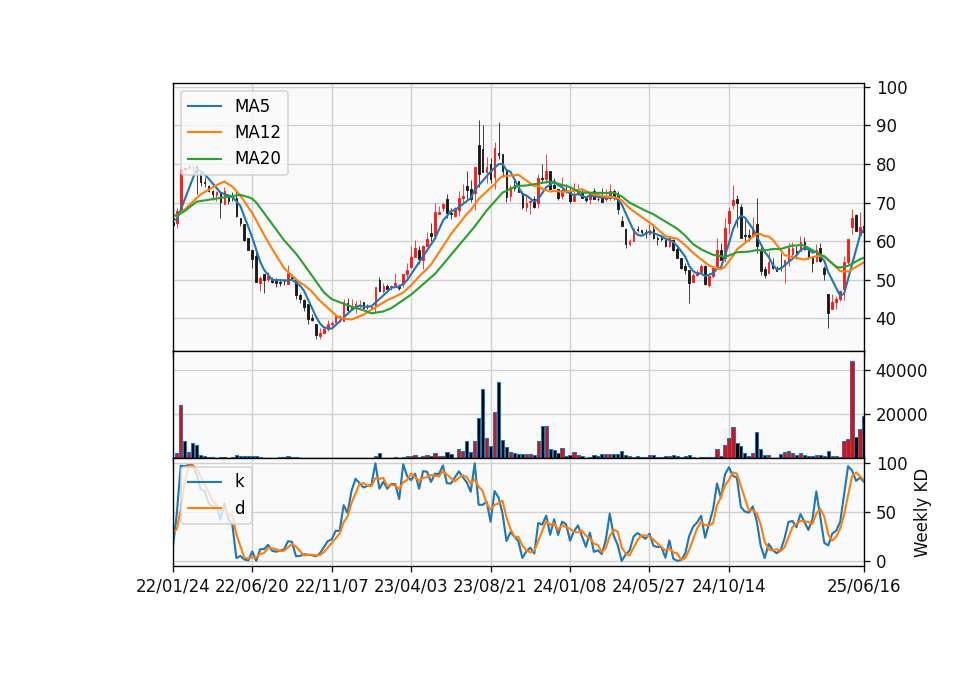The image size is (960, 690).
Task: Click the green MA20 legend line sample
Action: click(204, 159)
